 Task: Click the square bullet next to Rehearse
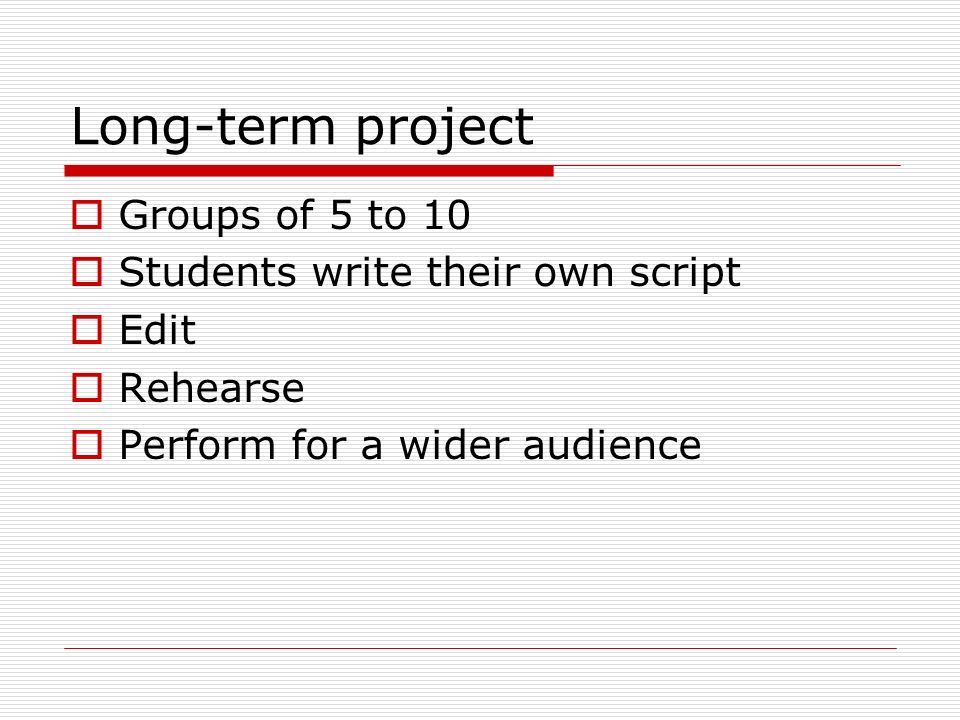pos(86,388)
